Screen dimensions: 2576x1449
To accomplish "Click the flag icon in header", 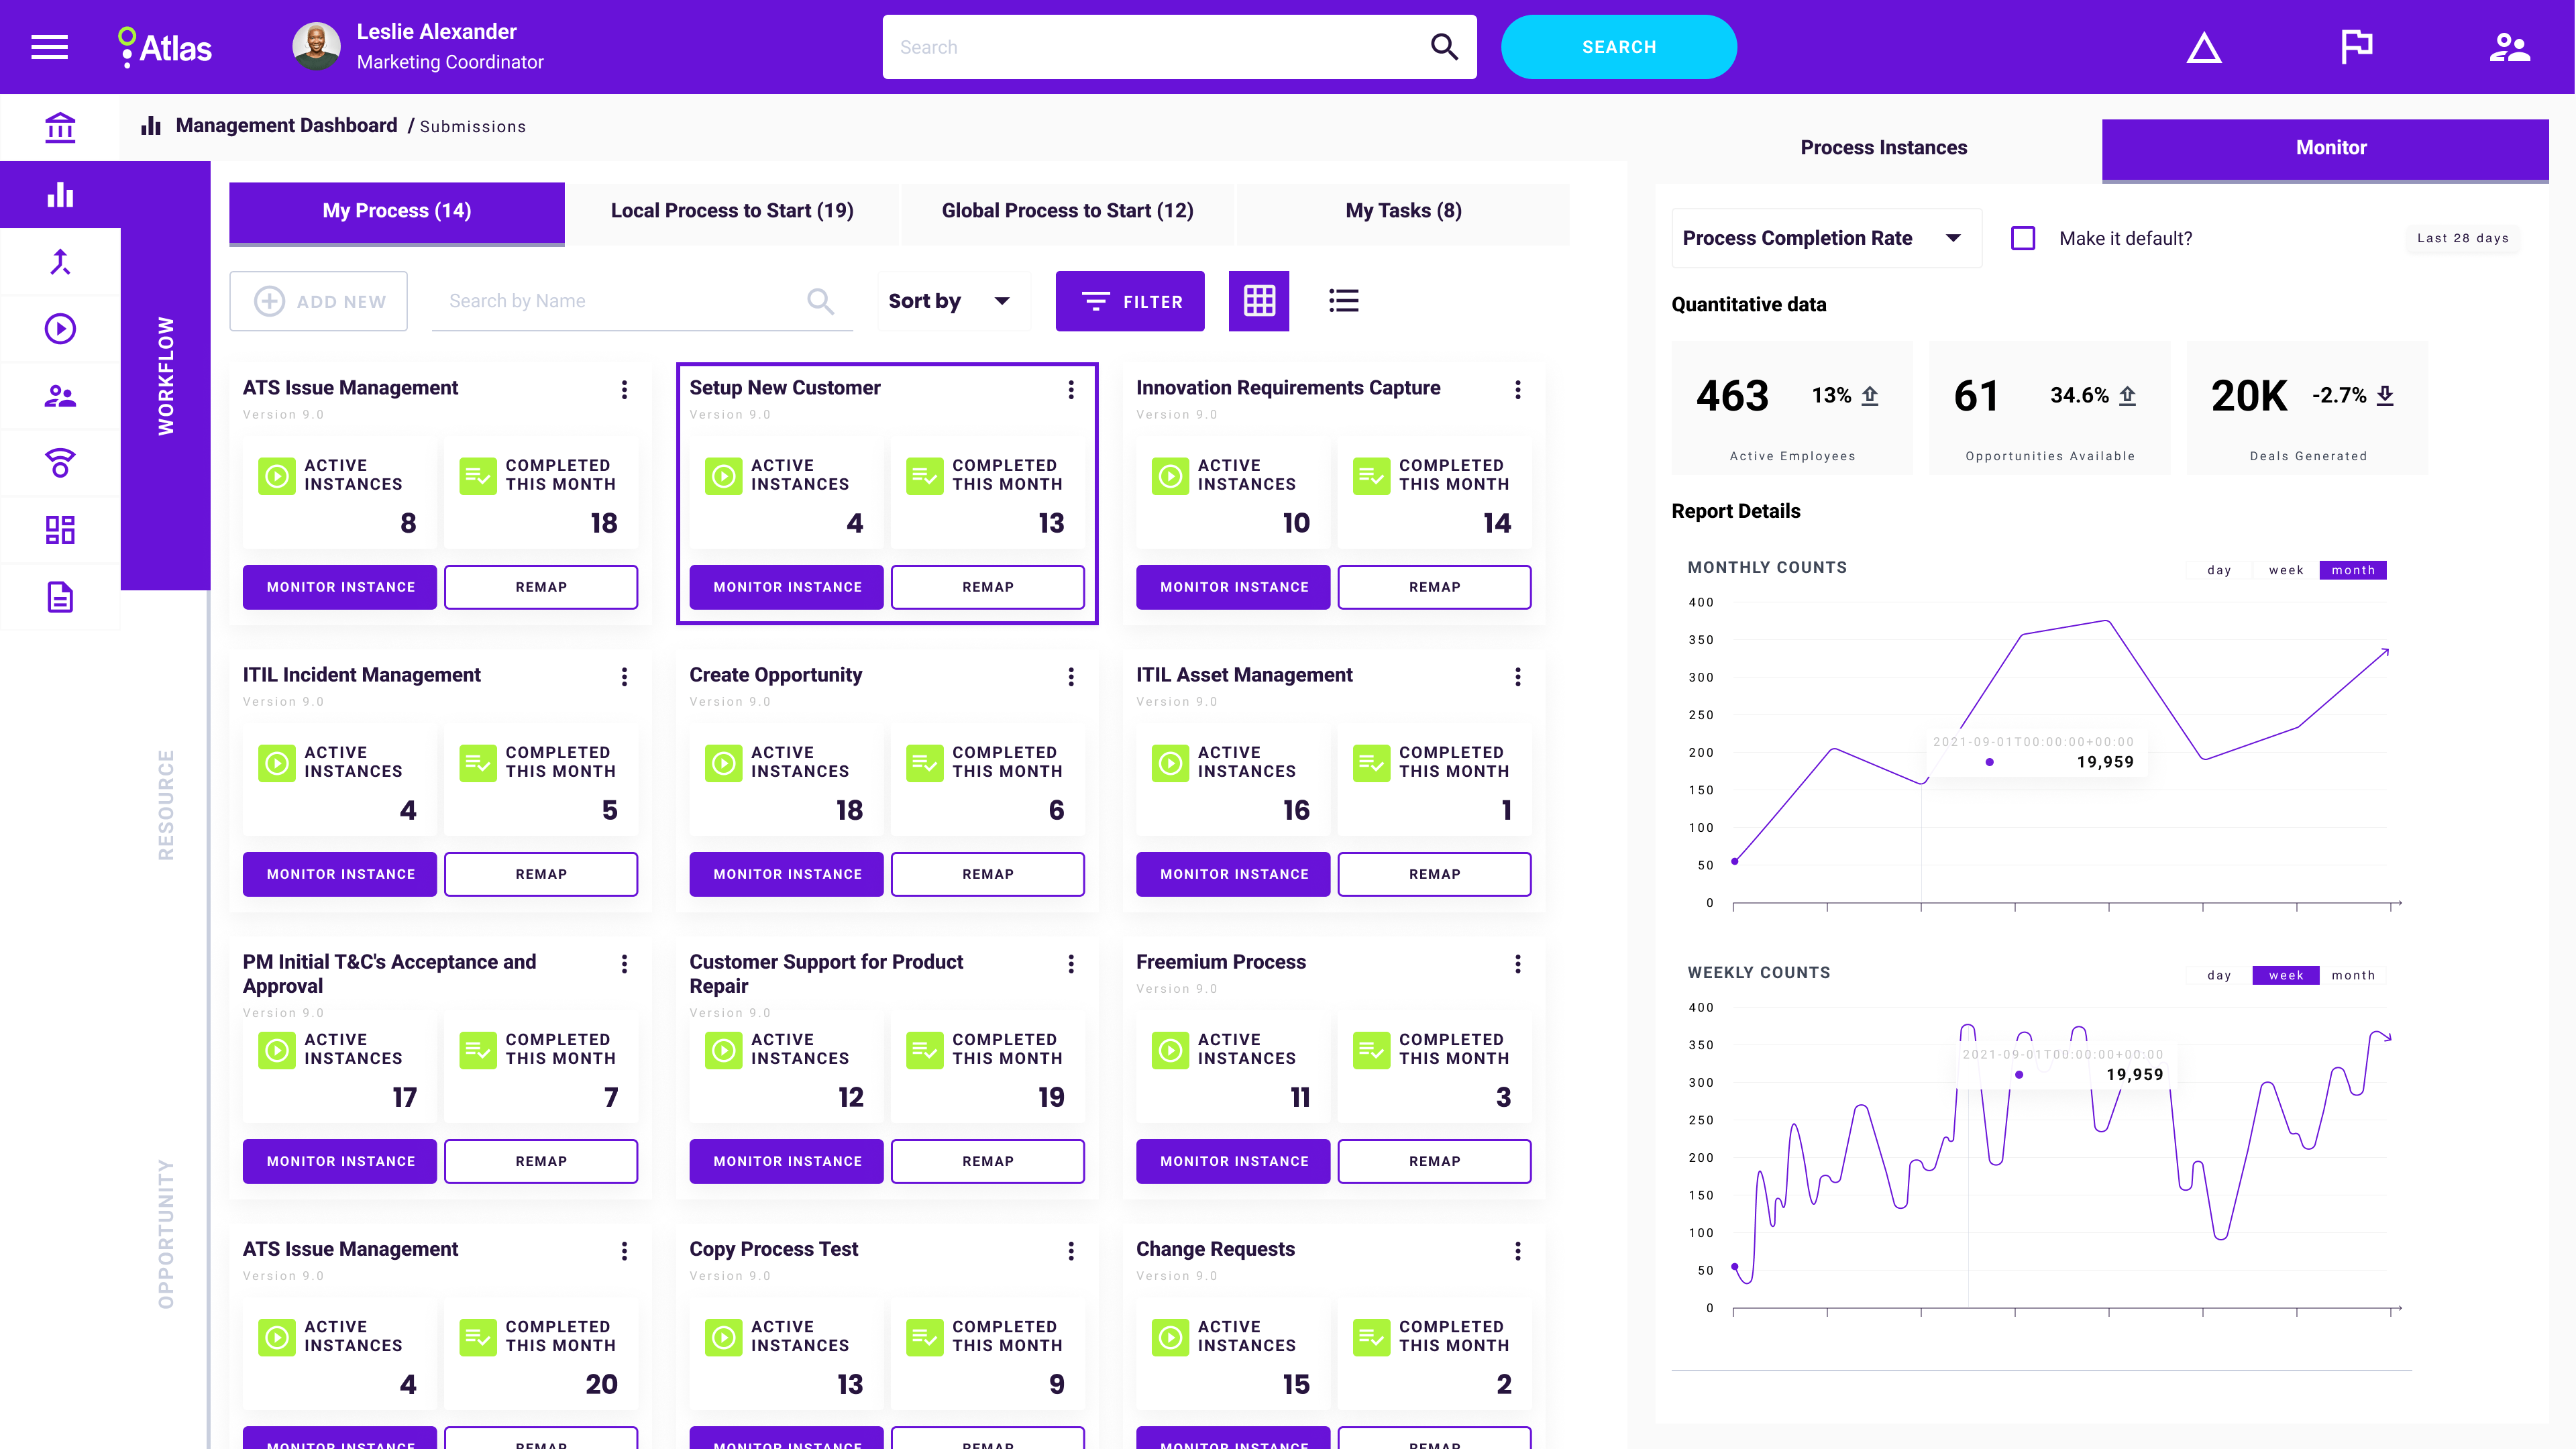I will pyautogui.click(x=2356, y=47).
